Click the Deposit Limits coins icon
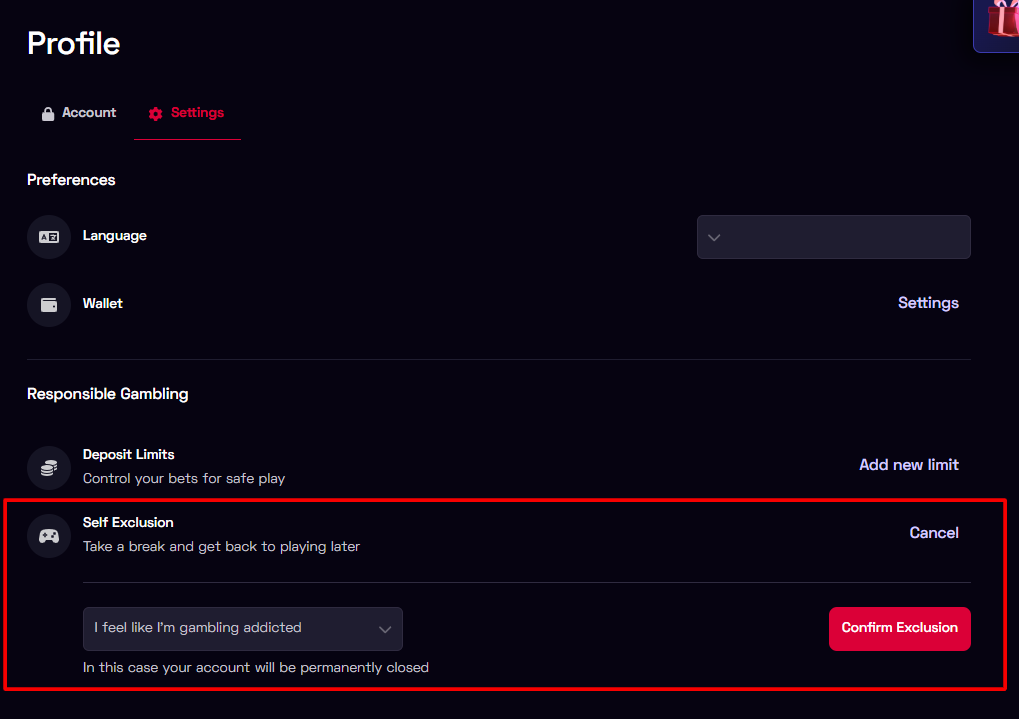The image size is (1019, 719). 49,467
